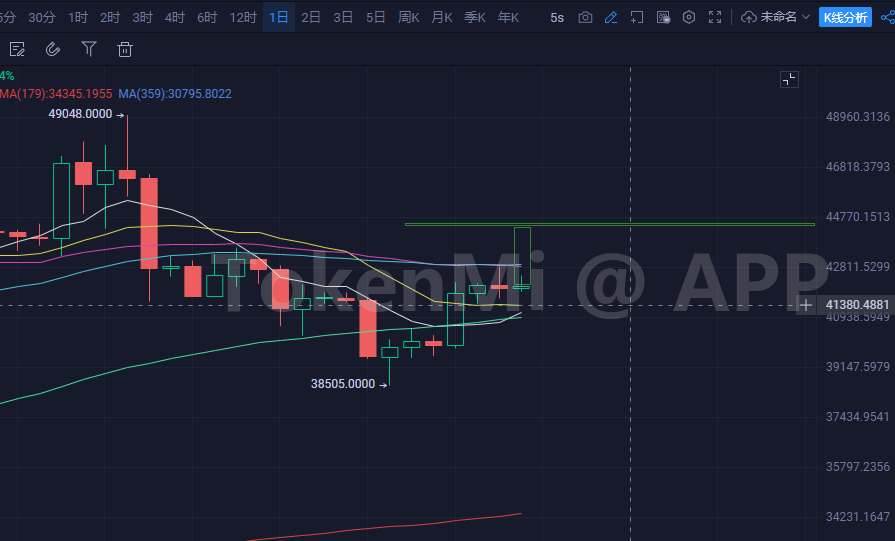Expand the 未命名 layout dropdown

click(805, 17)
